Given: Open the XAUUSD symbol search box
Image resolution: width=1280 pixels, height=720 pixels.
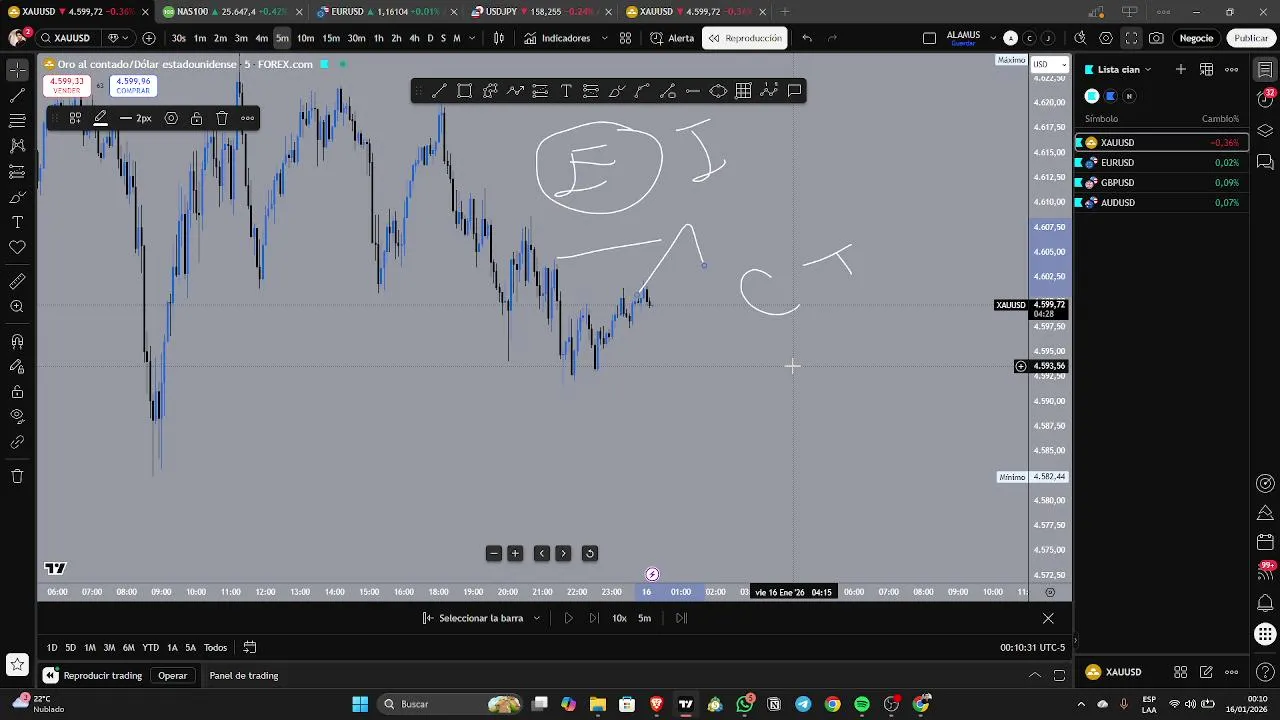Looking at the screenshot, I should click(x=68, y=38).
